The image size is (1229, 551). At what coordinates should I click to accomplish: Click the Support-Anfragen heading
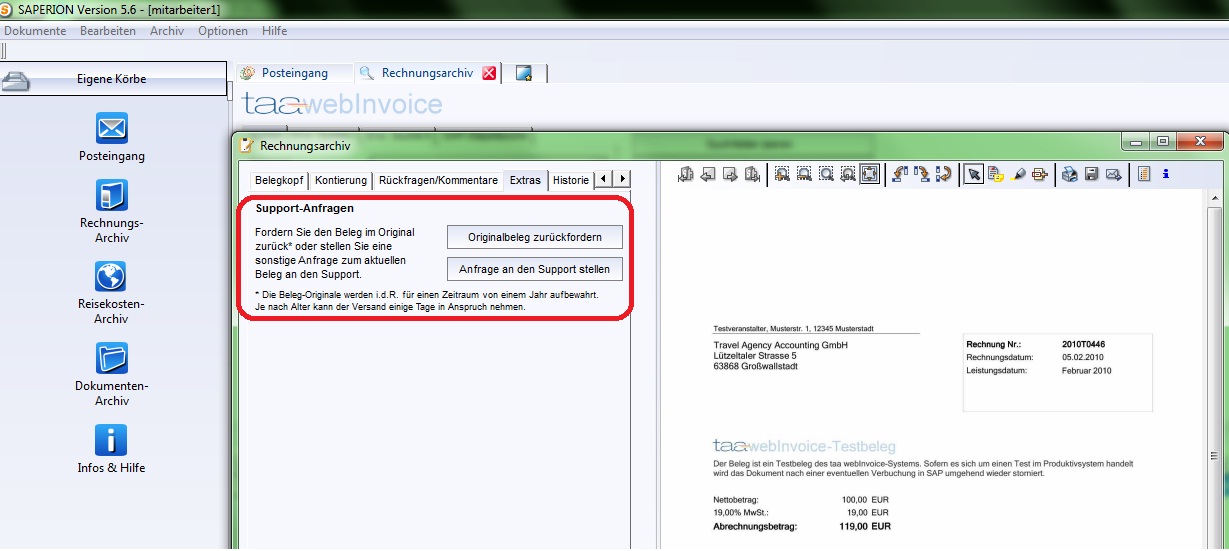point(304,209)
